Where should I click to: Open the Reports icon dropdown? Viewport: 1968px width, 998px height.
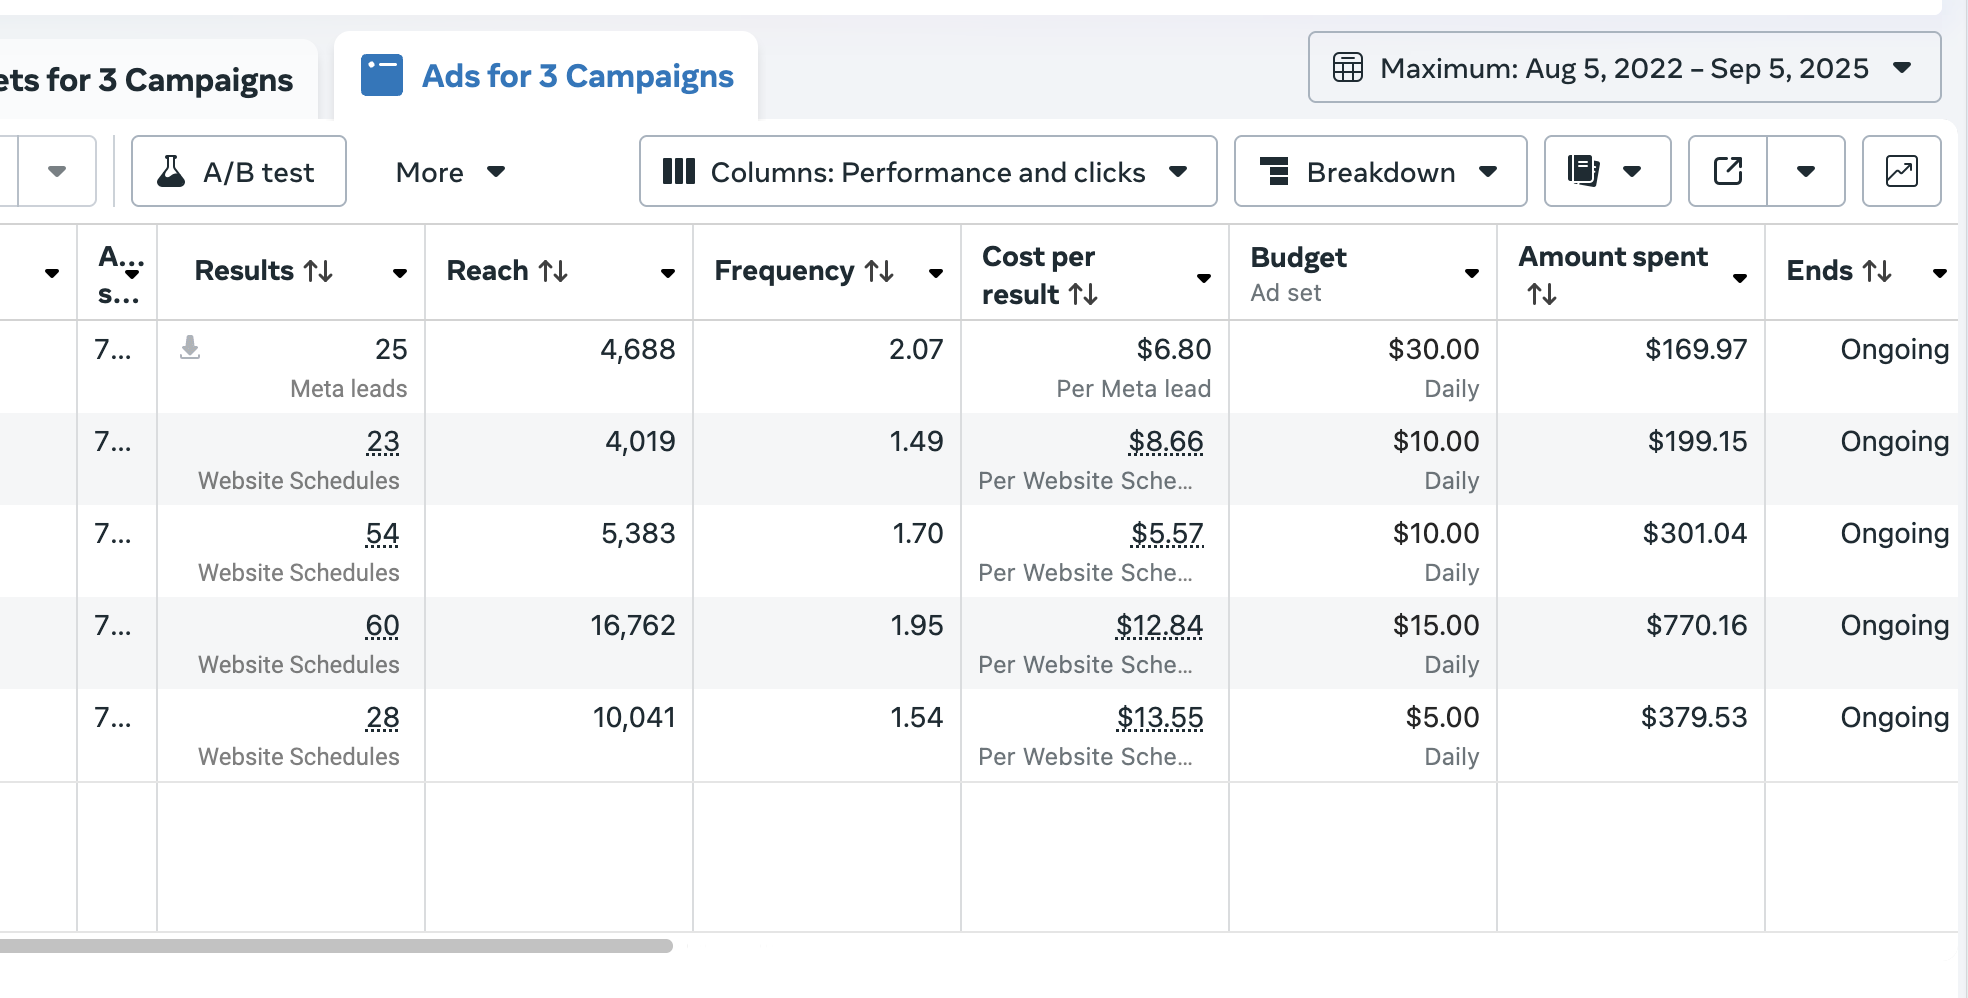(1606, 171)
